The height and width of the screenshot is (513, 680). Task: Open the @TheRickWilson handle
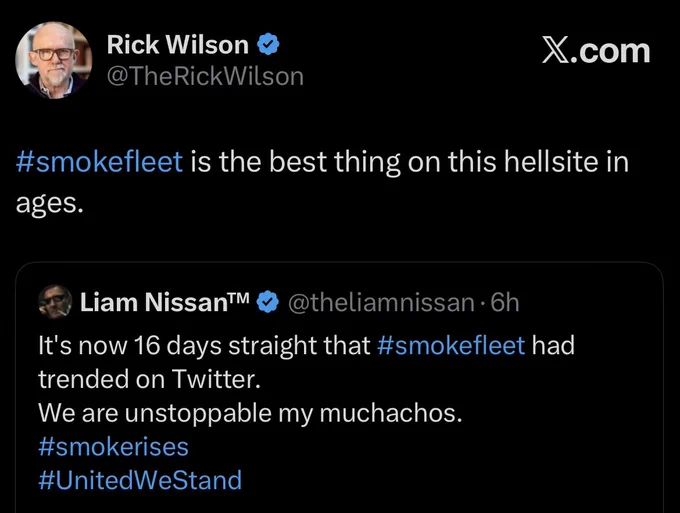tap(205, 77)
